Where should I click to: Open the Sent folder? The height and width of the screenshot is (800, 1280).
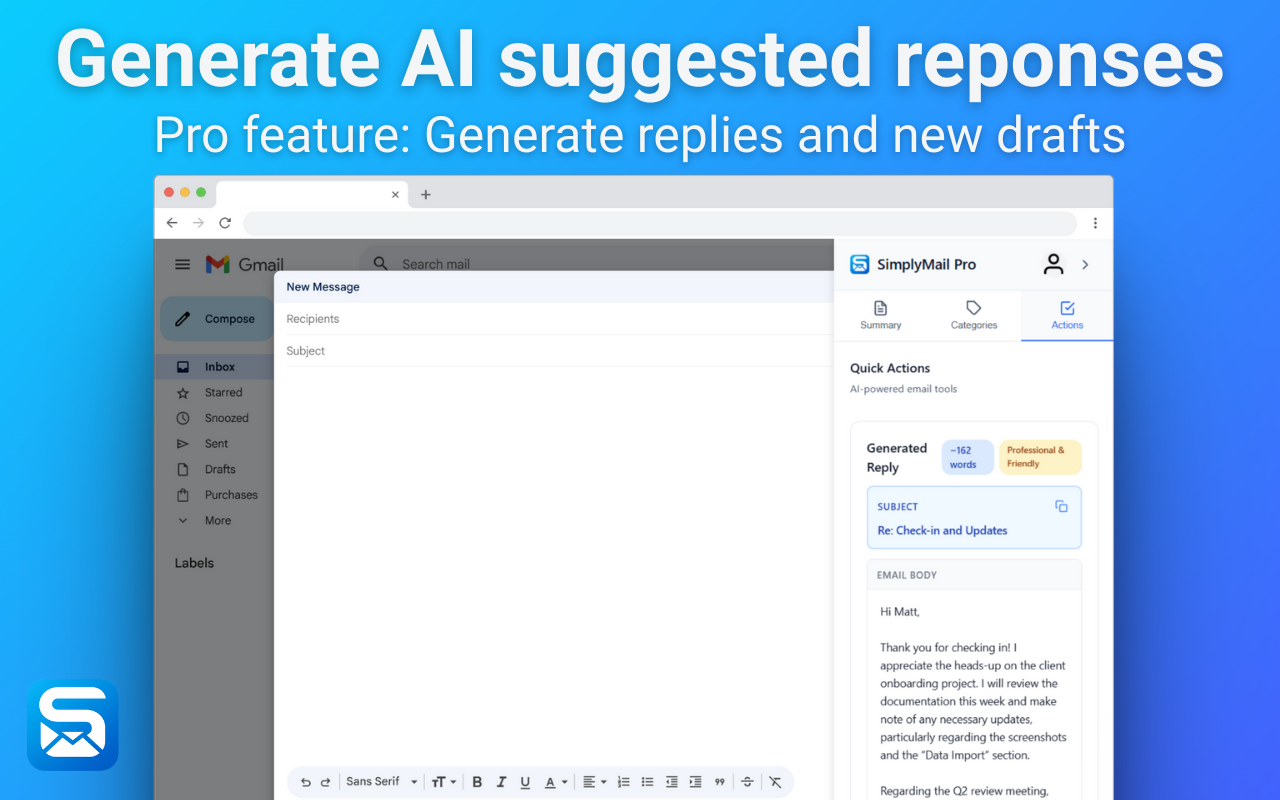(x=214, y=444)
